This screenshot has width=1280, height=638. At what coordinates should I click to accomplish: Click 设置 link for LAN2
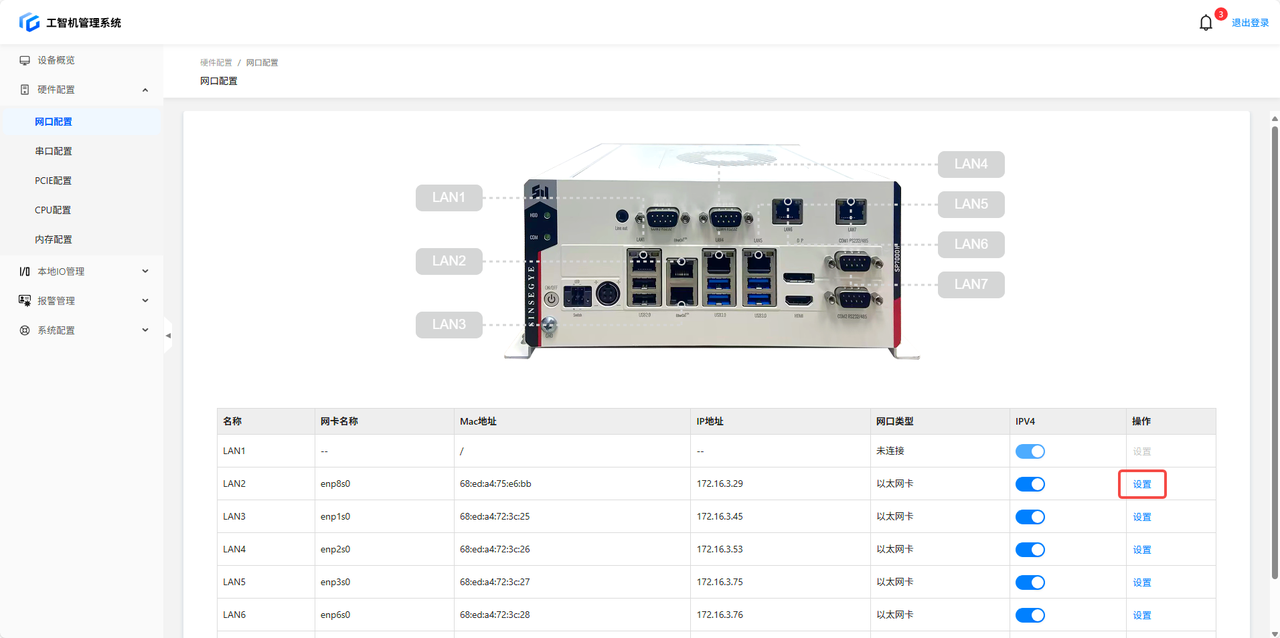tap(1142, 485)
